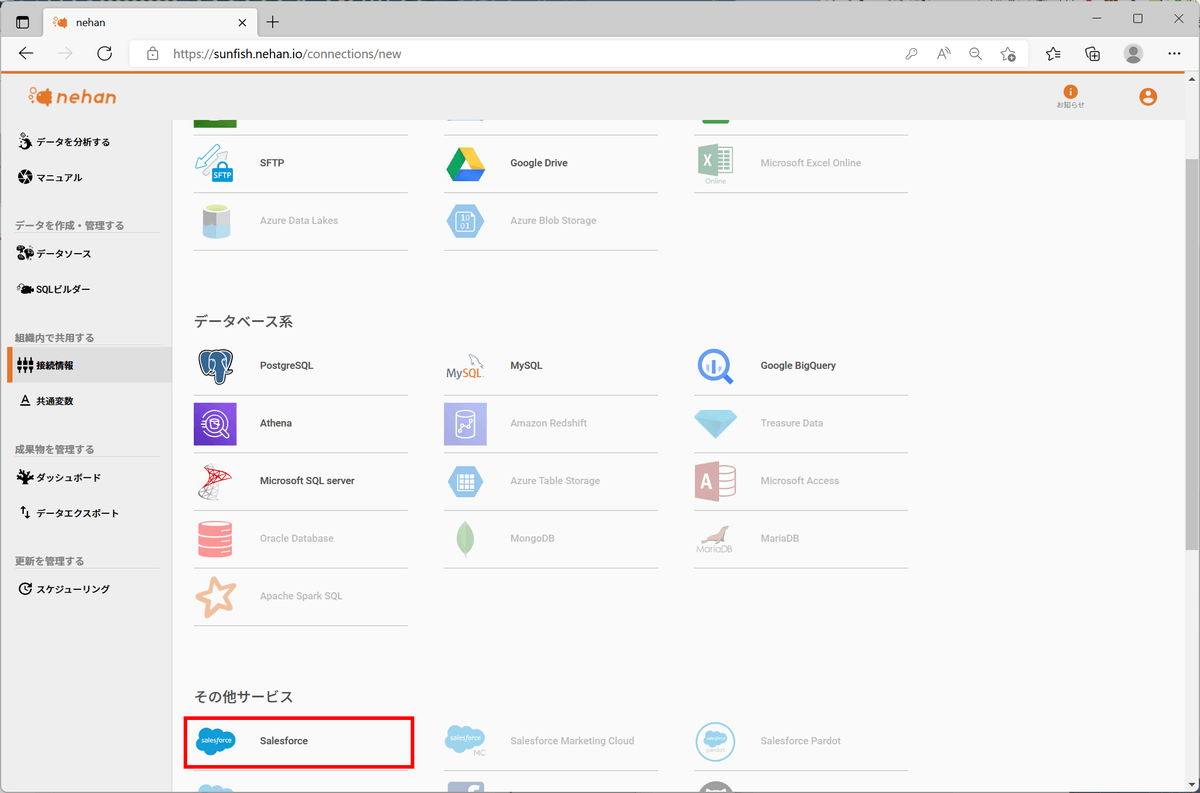Open the user account avatar icon
The width and height of the screenshot is (1200, 793).
1148,97
